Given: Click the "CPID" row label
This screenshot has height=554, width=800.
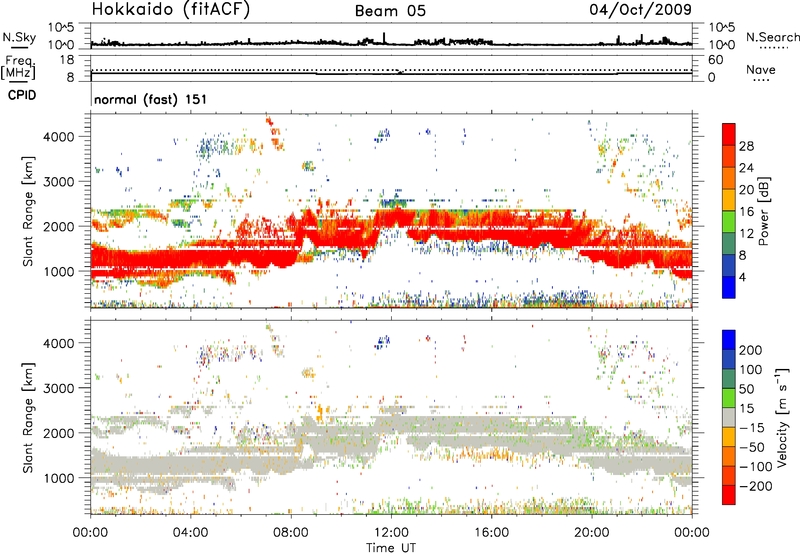Looking at the screenshot, I should tap(22, 95).
